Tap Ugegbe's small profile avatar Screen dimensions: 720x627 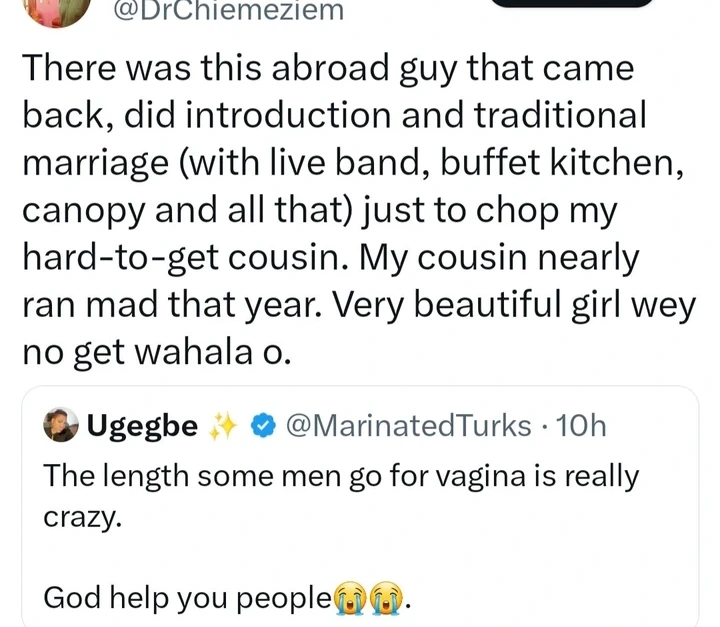pos(62,426)
